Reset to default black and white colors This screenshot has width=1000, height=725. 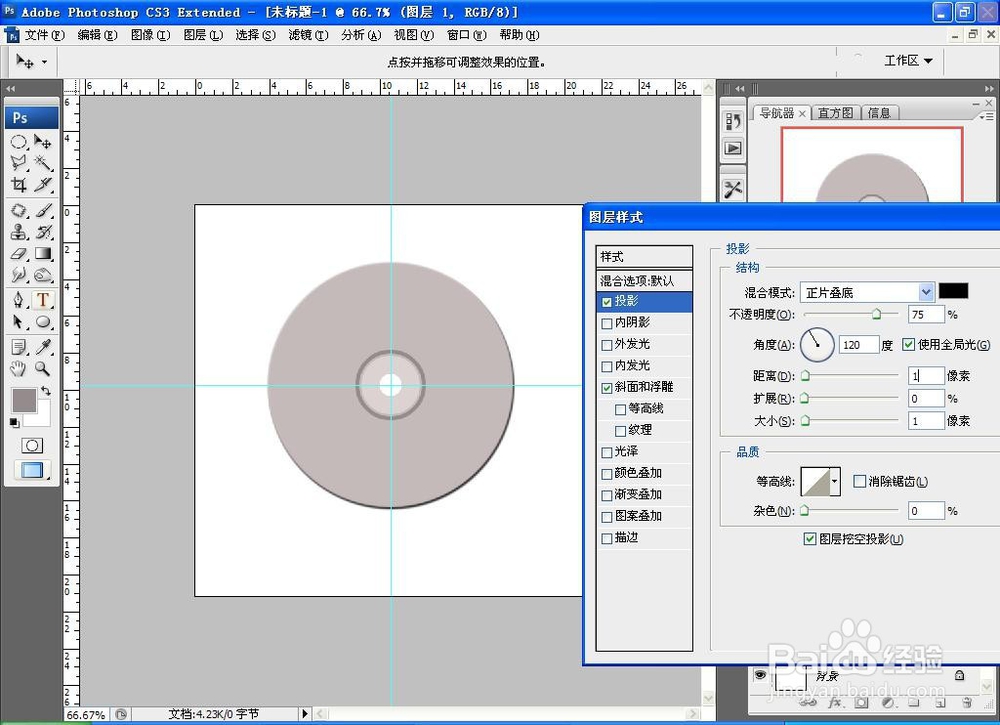point(15,422)
